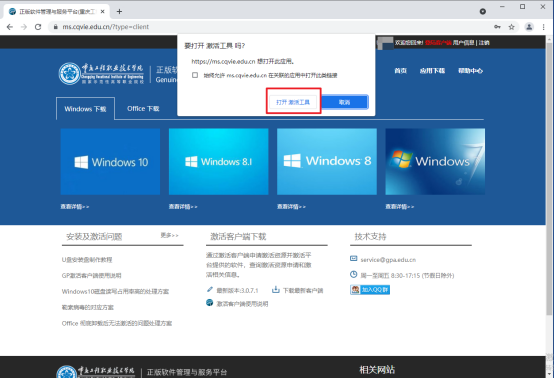Click the download icon for latest client

(276, 290)
